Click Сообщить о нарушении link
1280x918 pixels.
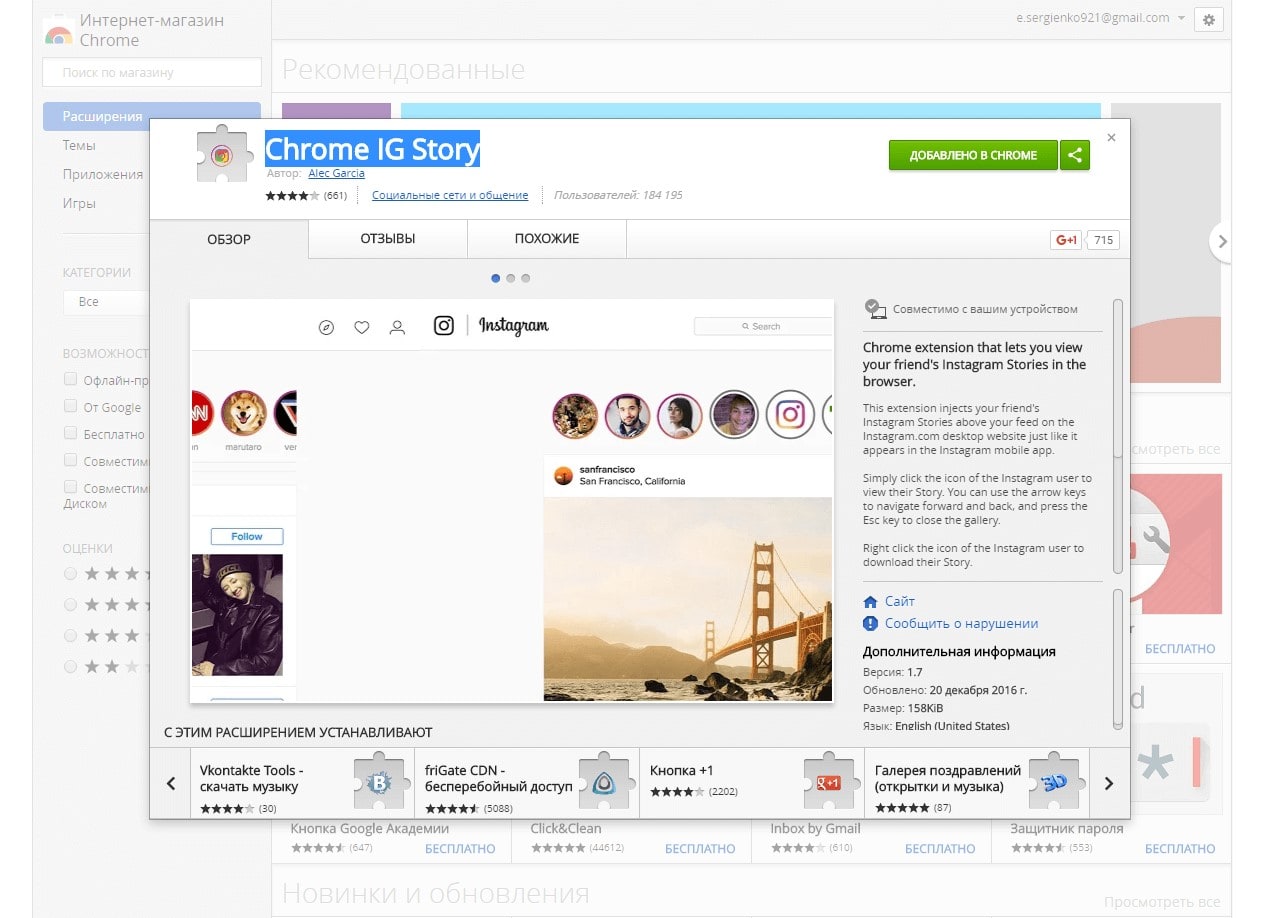(962, 623)
